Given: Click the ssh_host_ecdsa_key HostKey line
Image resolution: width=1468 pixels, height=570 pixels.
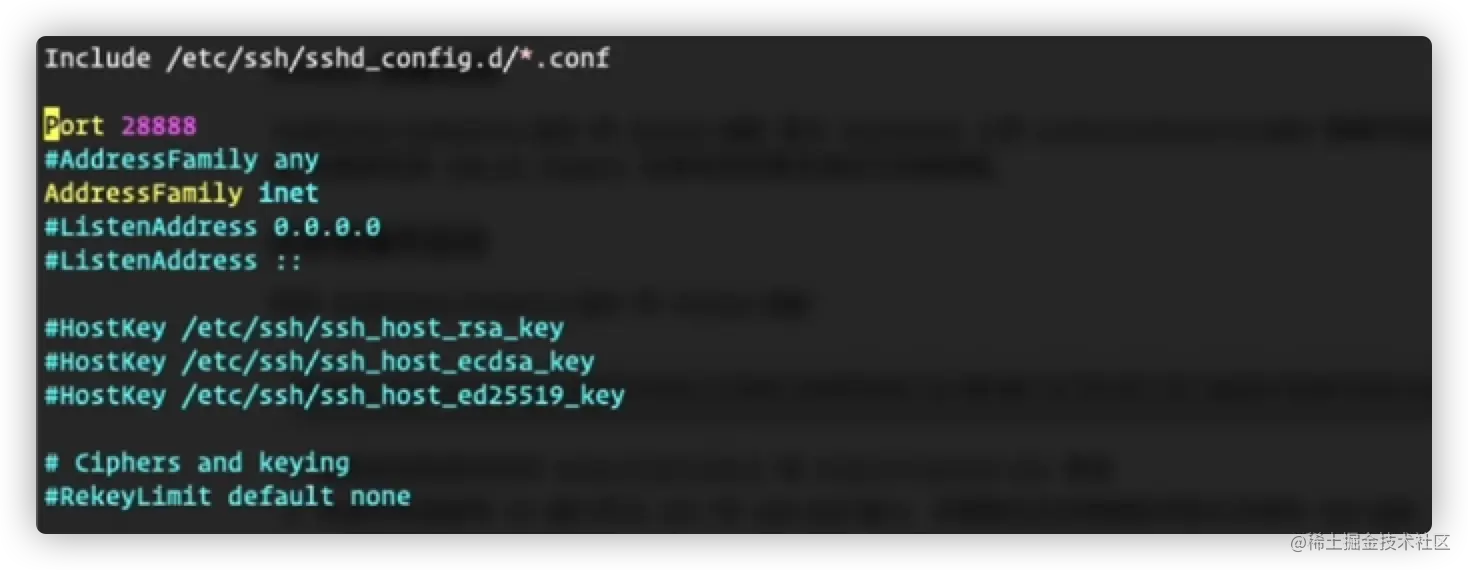Looking at the screenshot, I should (x=319, y=361).
